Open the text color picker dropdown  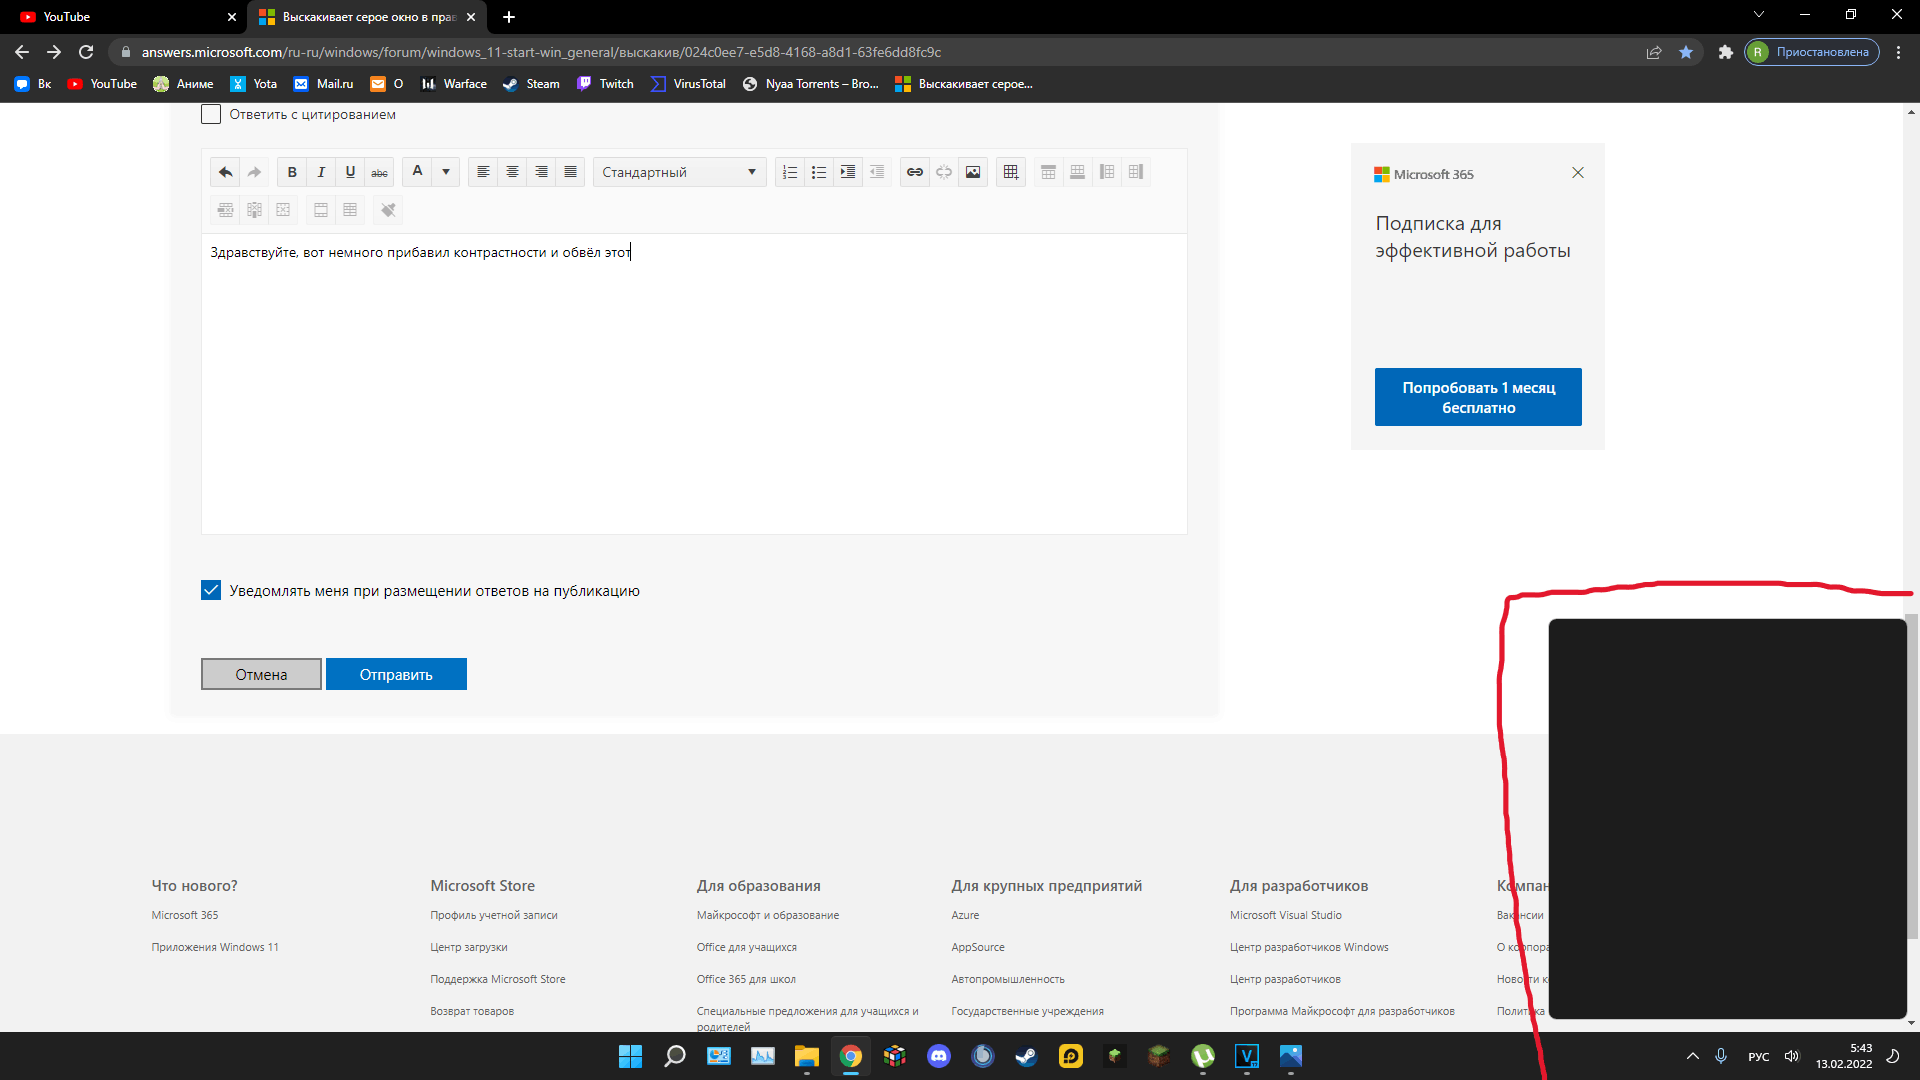tap(446, 171)
